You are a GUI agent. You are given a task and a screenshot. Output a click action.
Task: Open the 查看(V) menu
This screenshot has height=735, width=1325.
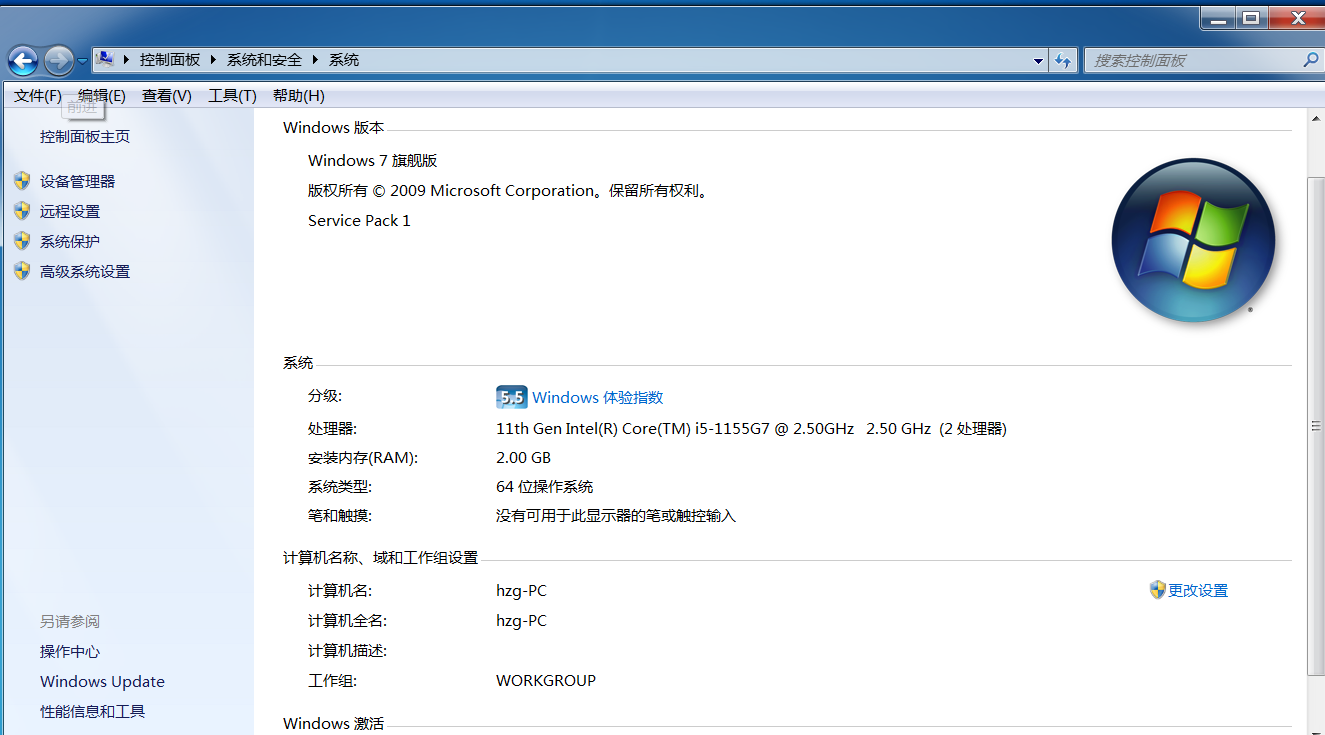click(166, 96)
